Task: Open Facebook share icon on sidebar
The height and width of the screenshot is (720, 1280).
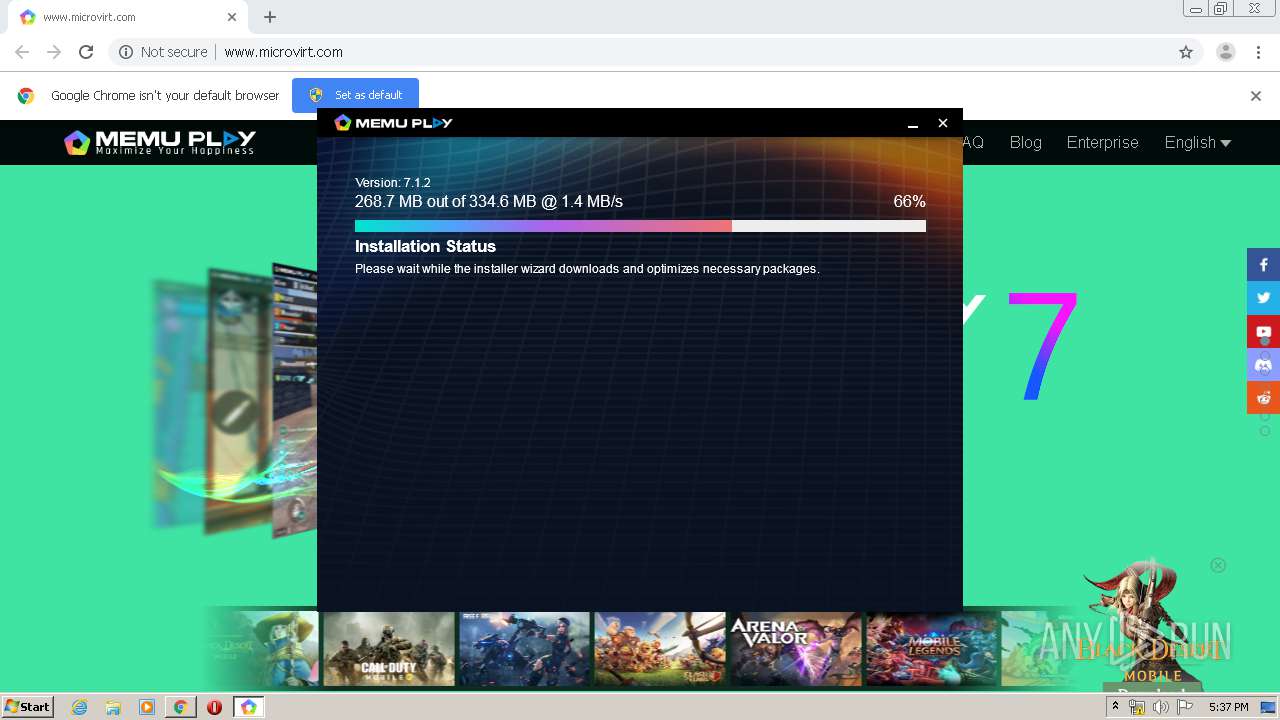Action: 1263,265
